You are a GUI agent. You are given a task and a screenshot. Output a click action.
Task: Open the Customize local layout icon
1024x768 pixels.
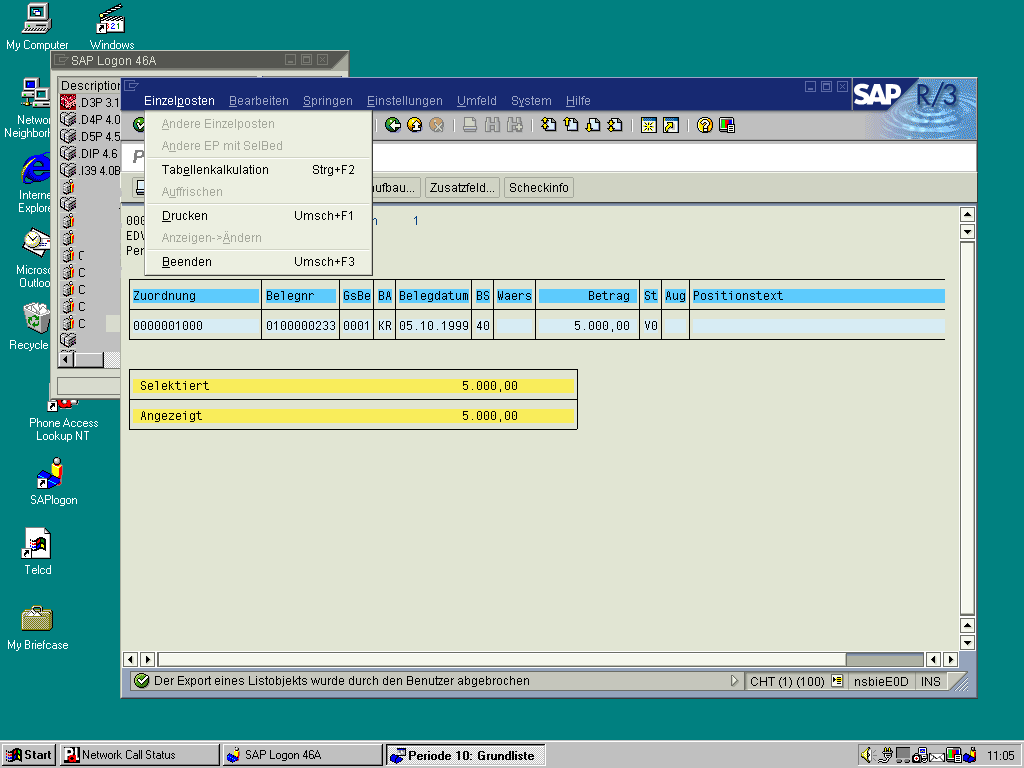[x=727, y=125]
